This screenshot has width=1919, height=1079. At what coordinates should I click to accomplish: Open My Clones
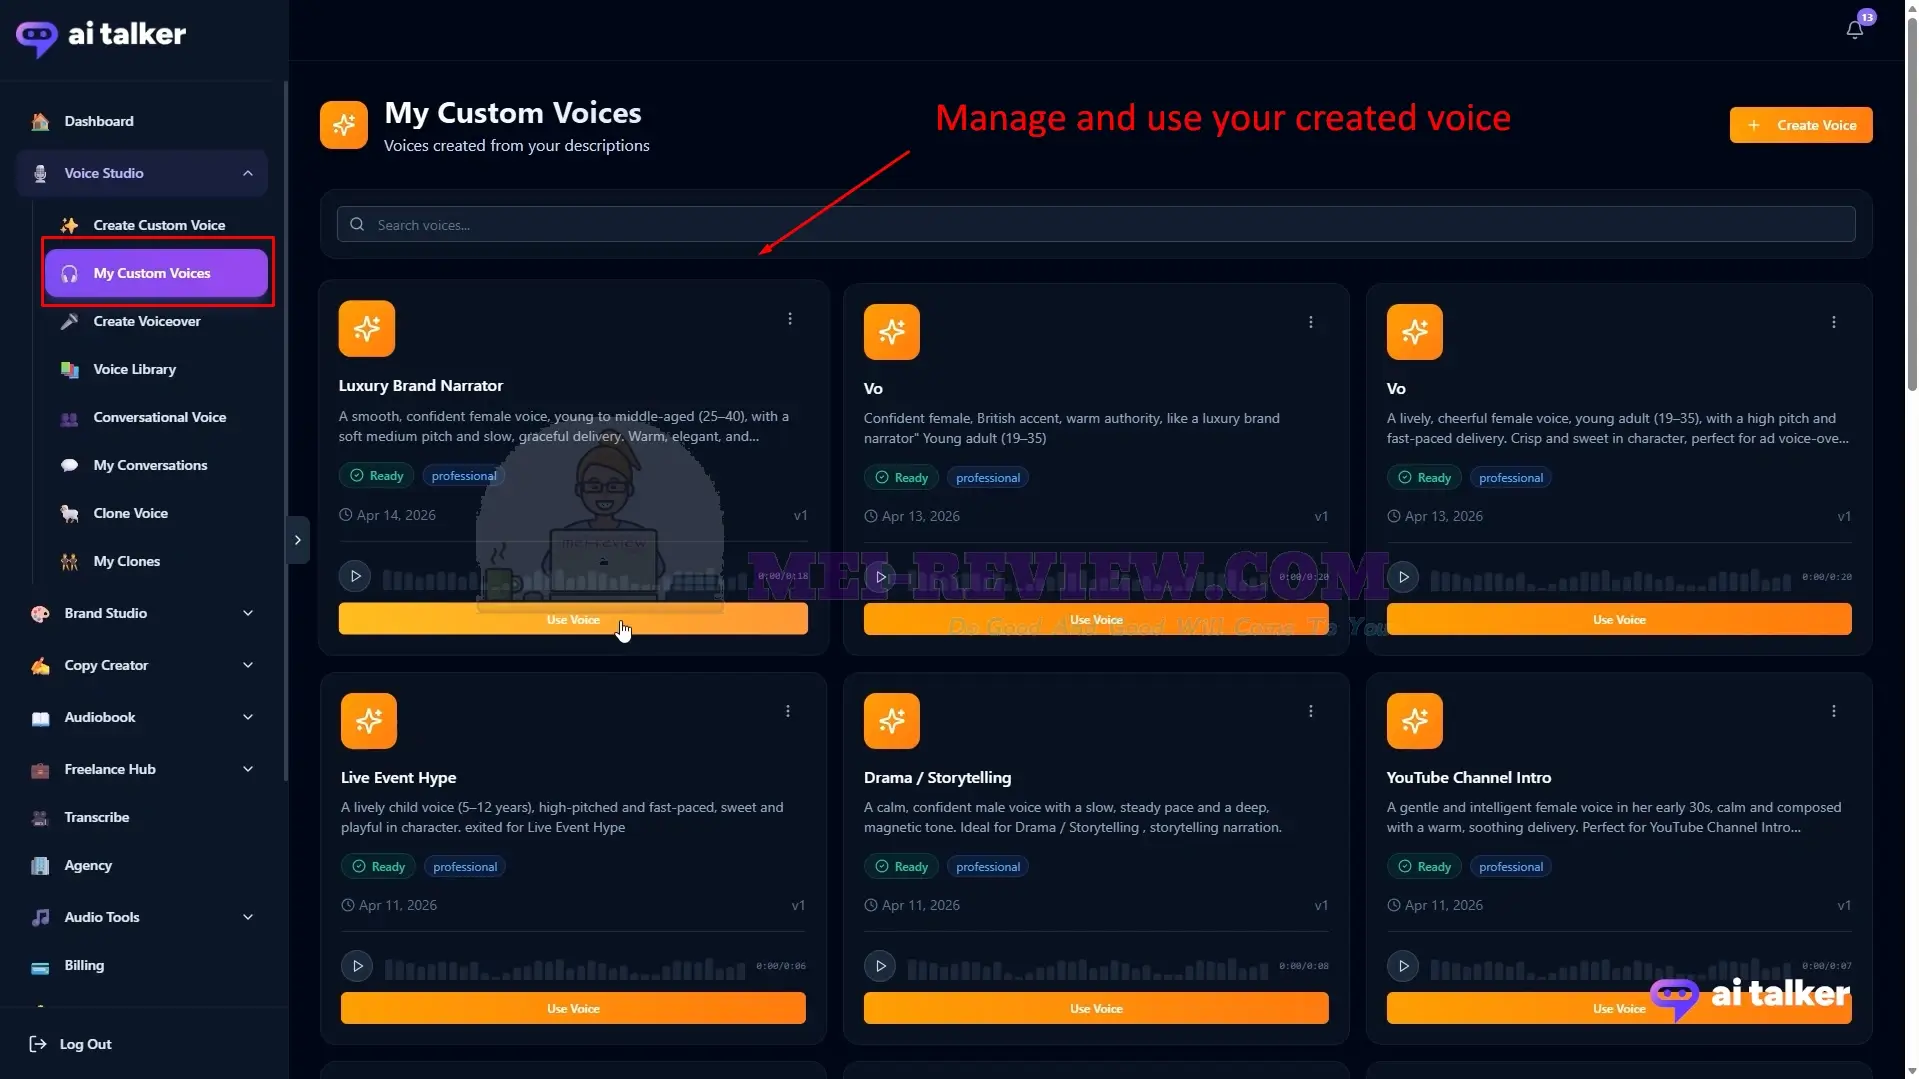156,561
